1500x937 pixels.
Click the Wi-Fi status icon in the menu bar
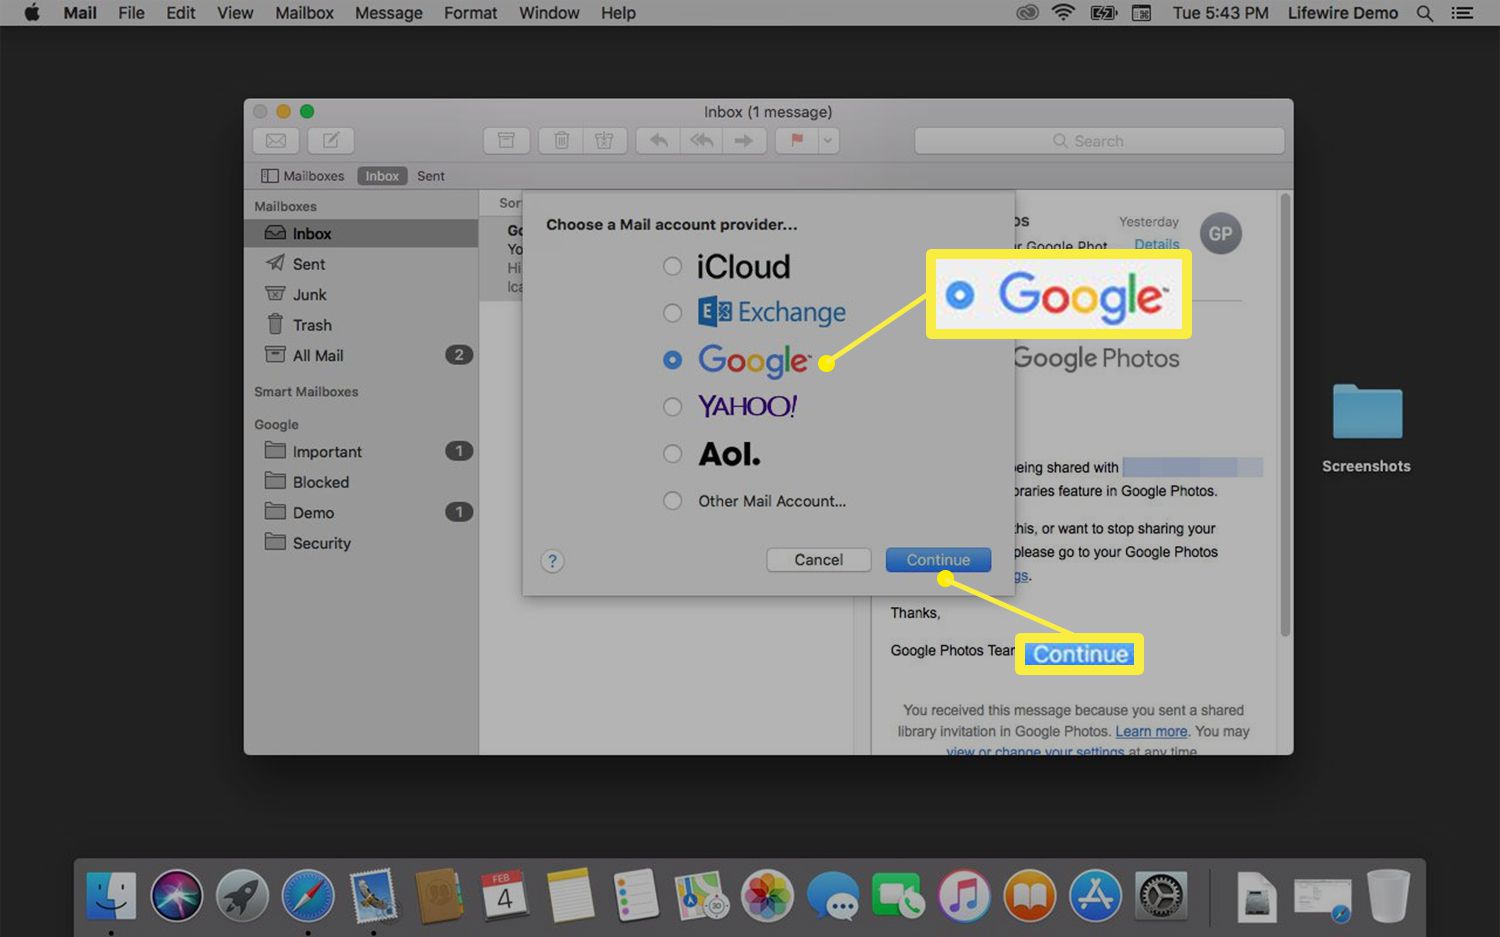point(1064,13)
